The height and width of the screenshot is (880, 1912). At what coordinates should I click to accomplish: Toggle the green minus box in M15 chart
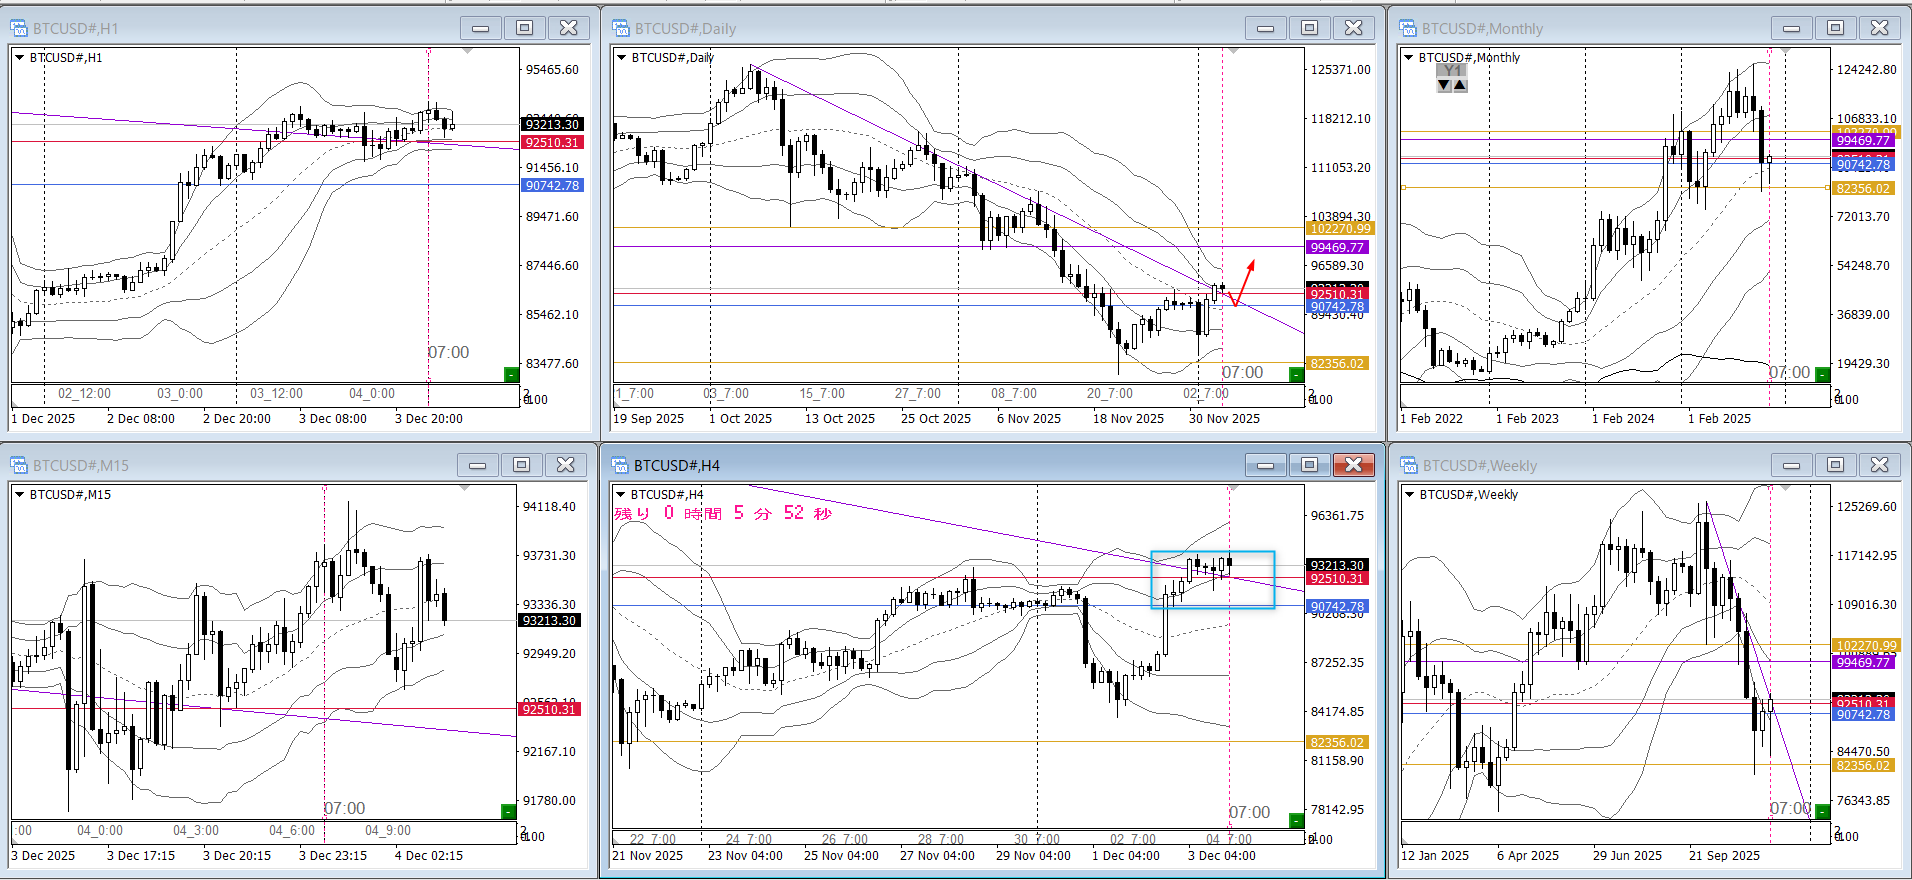click(509, 811)
